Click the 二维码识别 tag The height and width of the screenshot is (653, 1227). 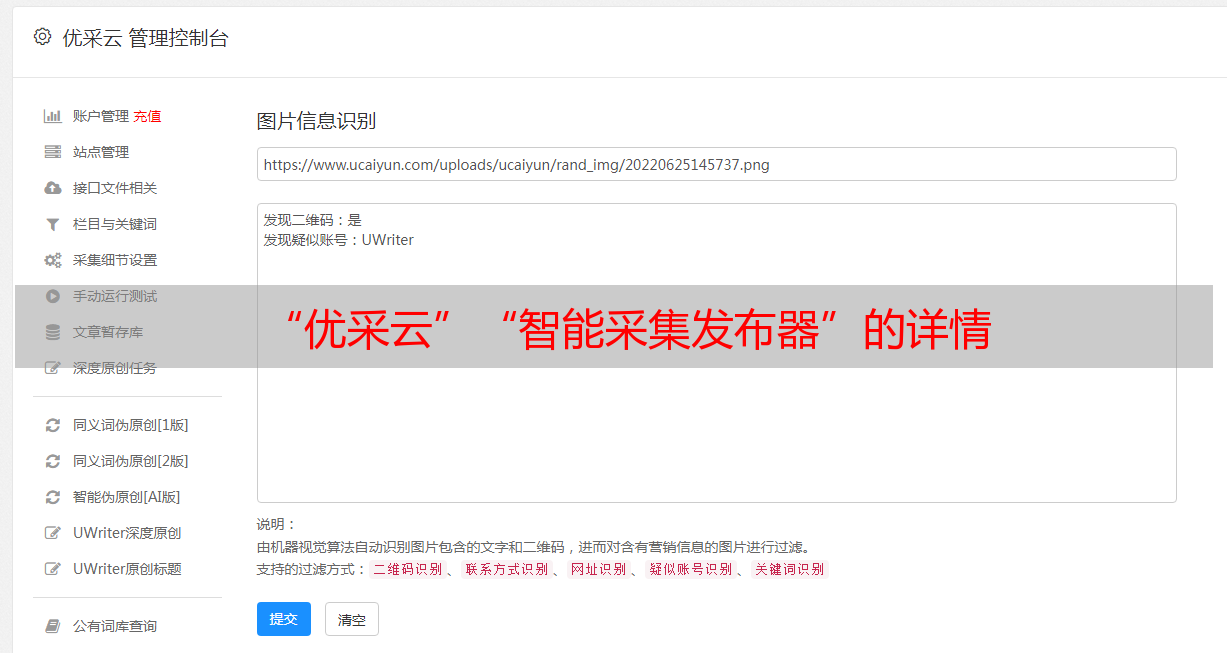[407, 569]
